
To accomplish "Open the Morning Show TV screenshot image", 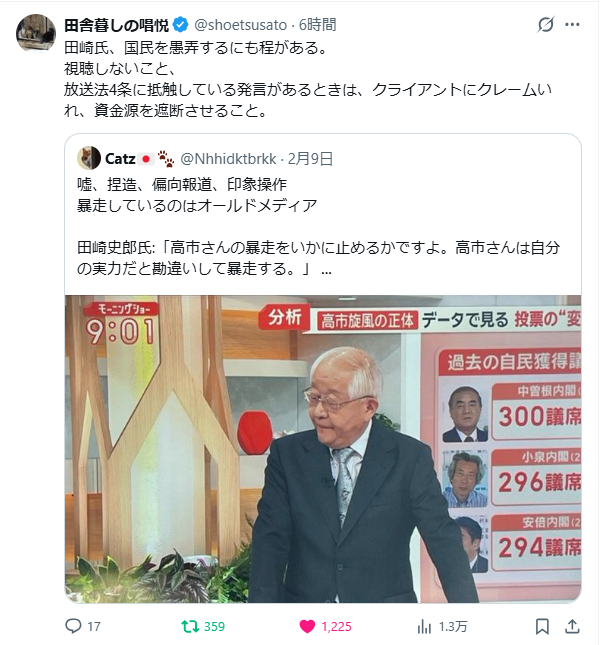I will pyautogui.click(x=323, y=449).
